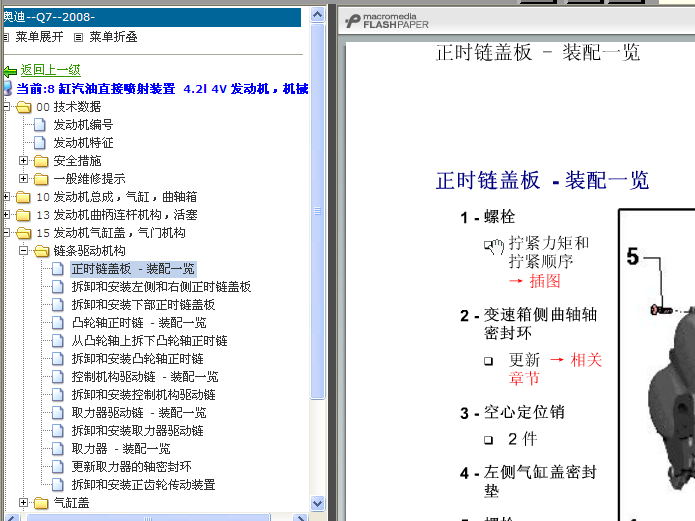Open 拆卸和安装凸轮轴正时链 page

coord(137,359)
